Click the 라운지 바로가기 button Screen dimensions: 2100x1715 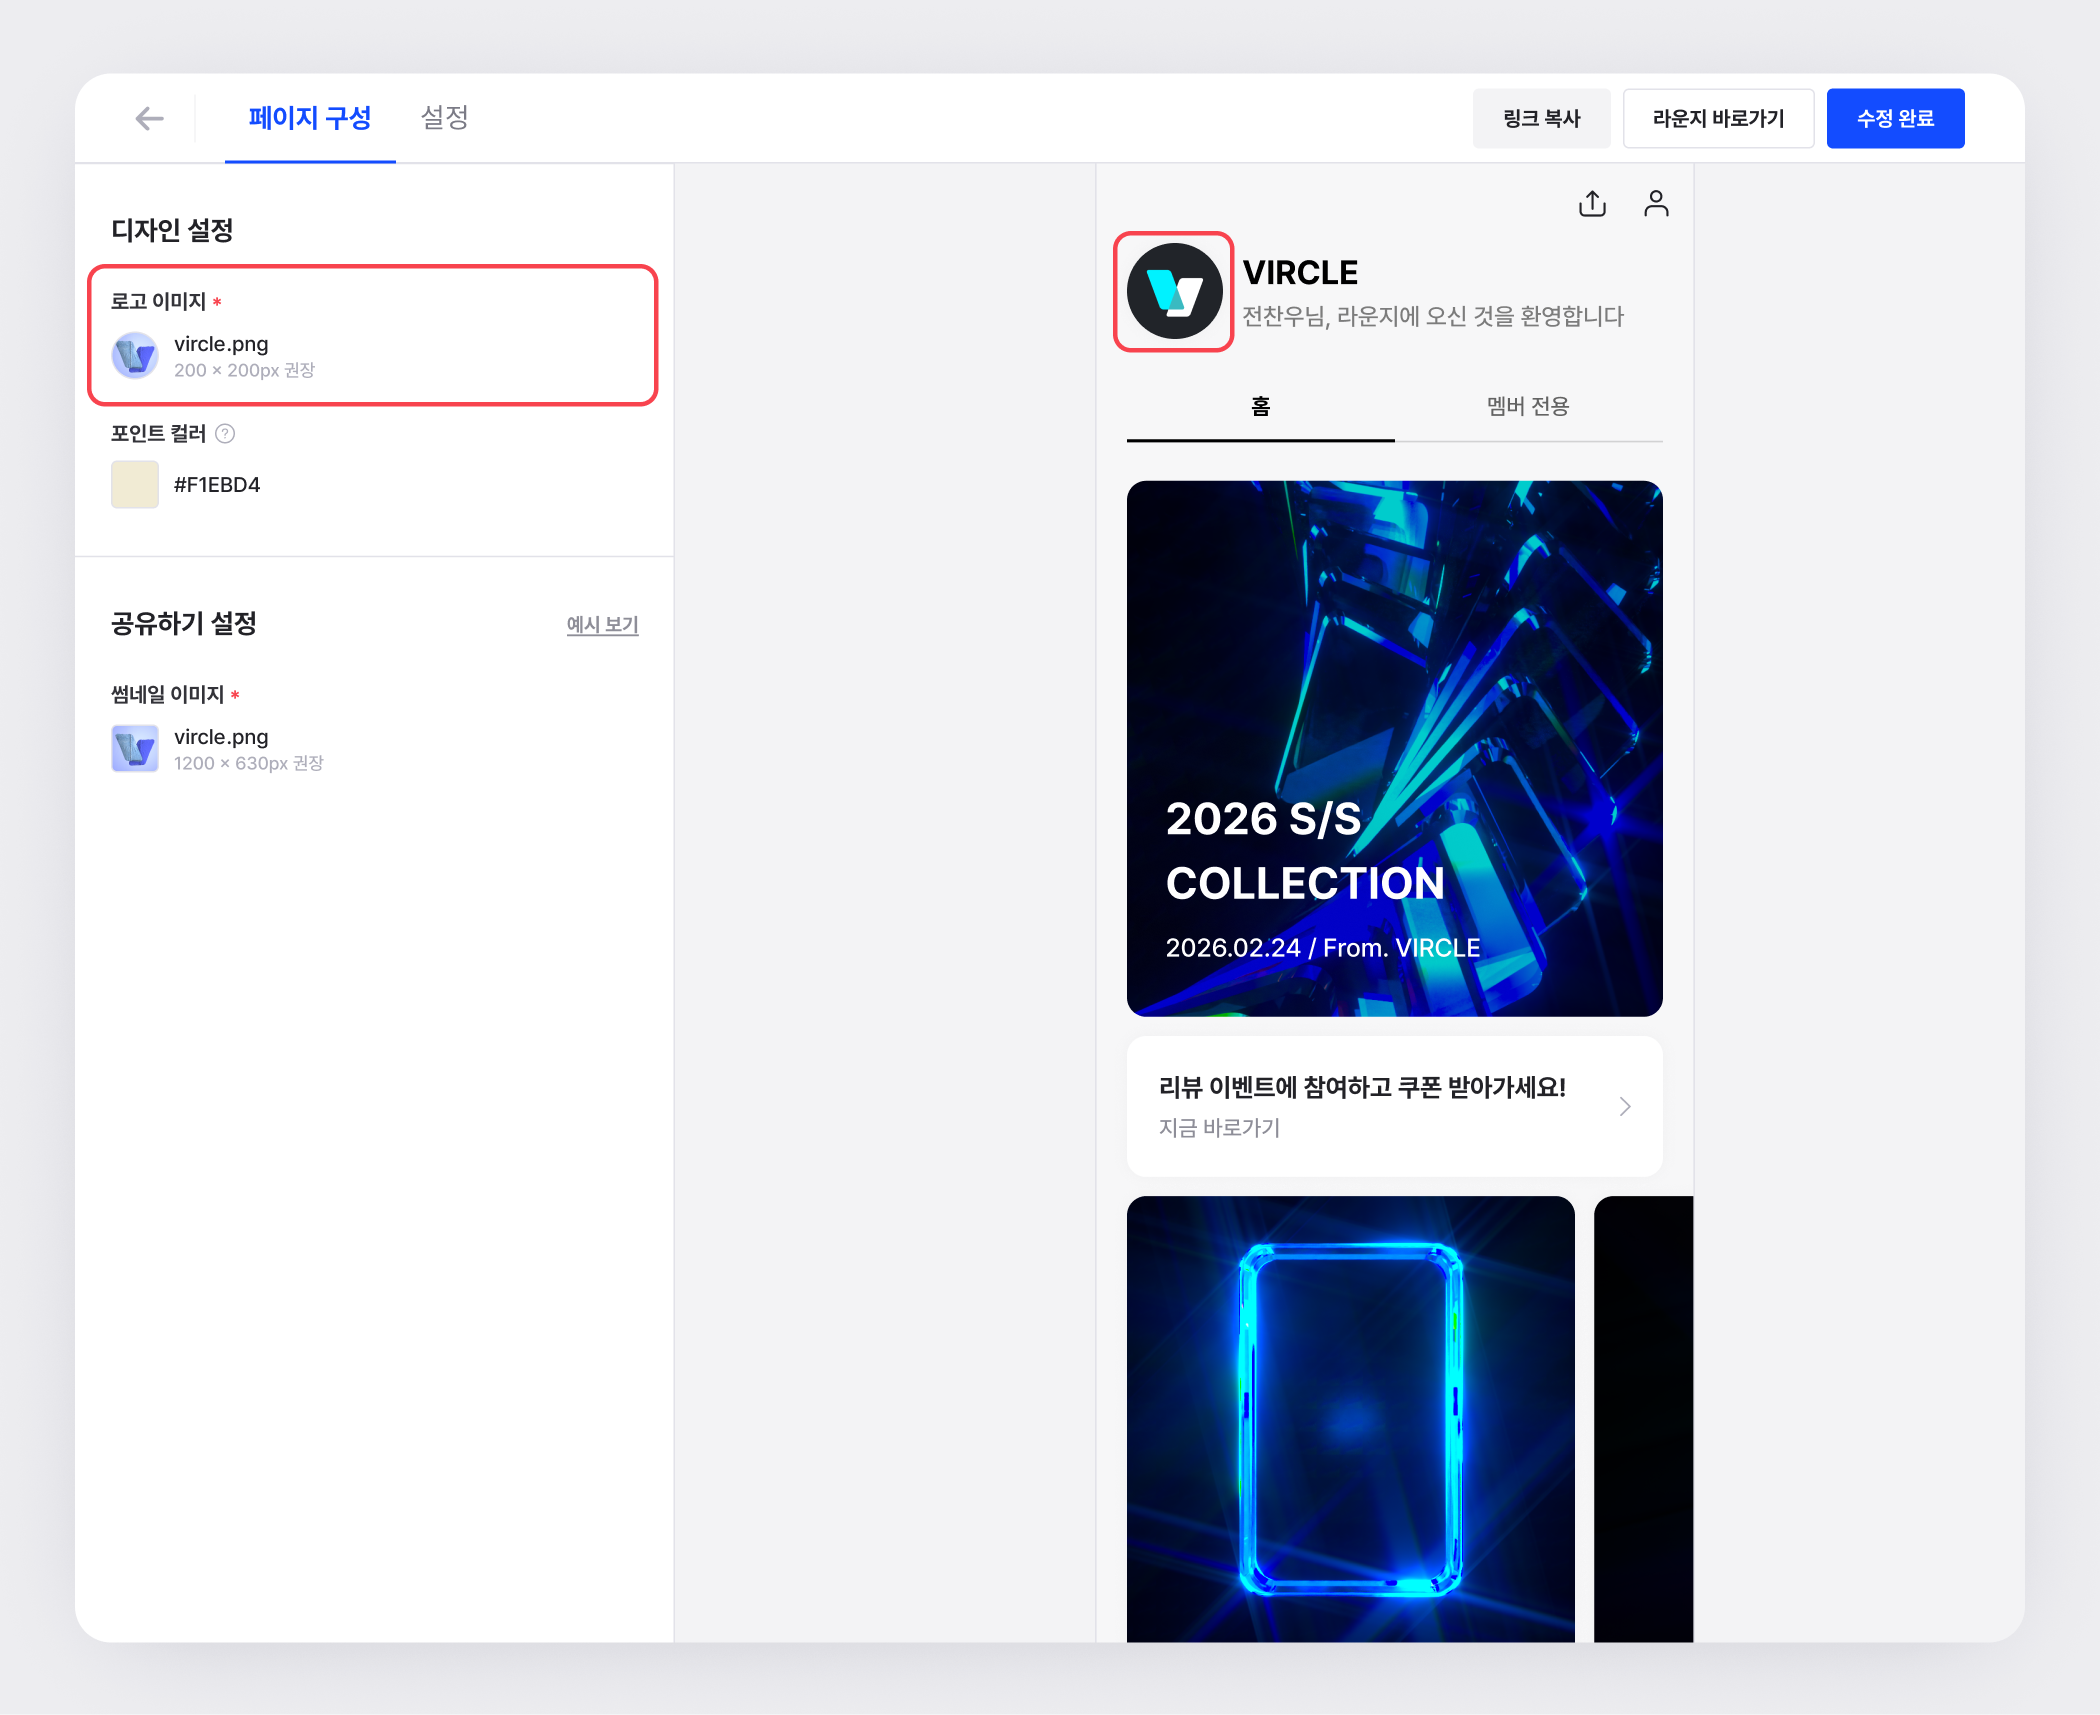[1717, 119]
